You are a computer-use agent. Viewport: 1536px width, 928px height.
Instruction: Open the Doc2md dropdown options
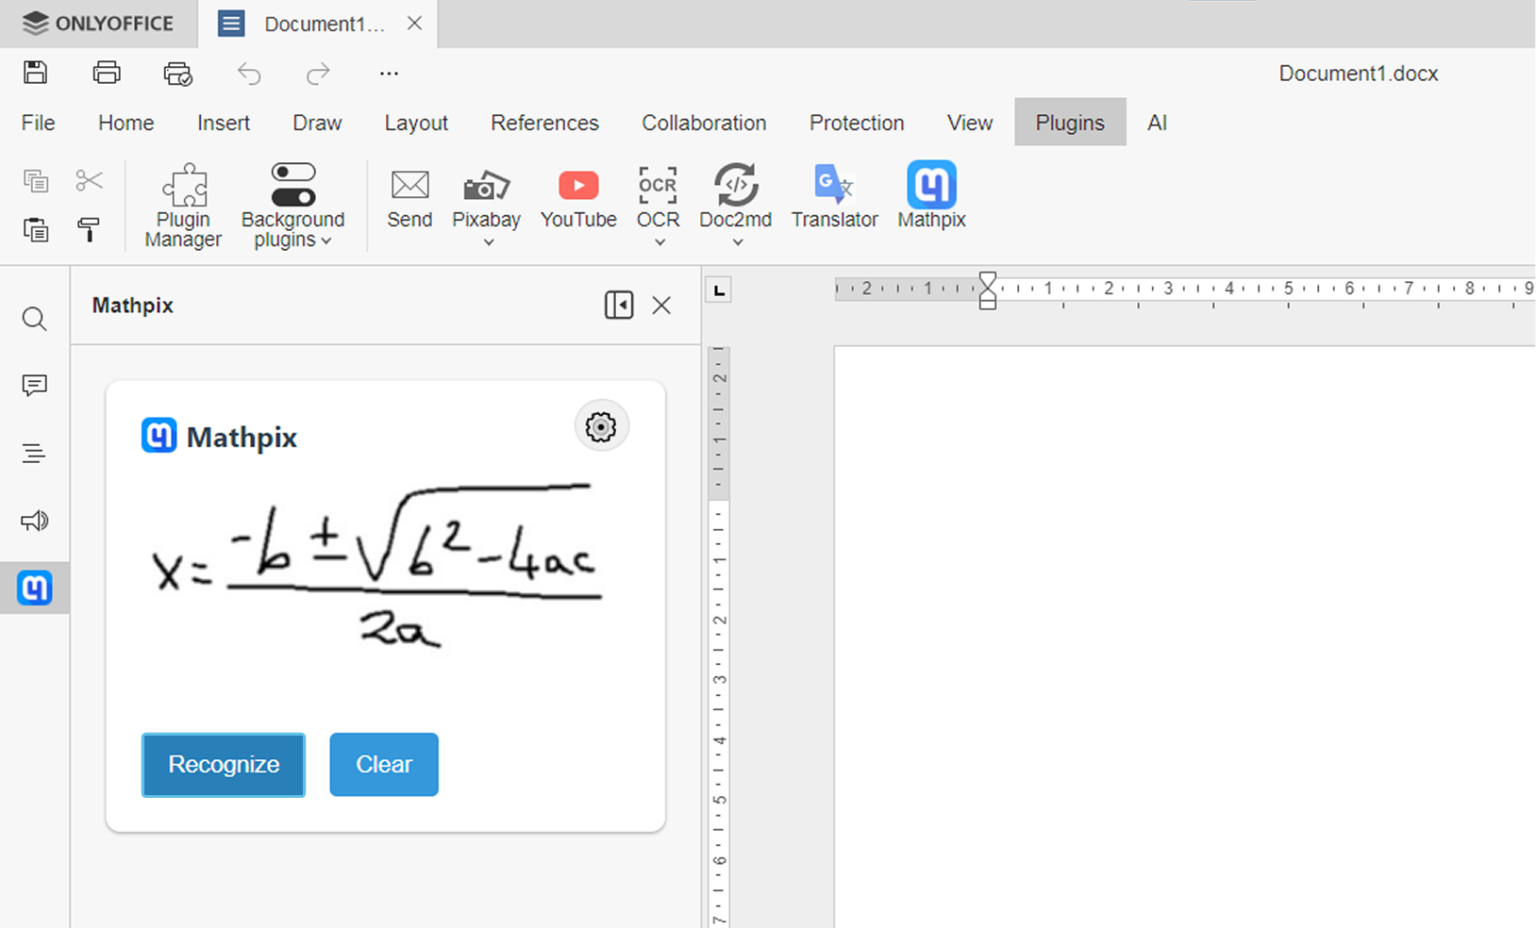pyautogui.click(x=735, y=241)
